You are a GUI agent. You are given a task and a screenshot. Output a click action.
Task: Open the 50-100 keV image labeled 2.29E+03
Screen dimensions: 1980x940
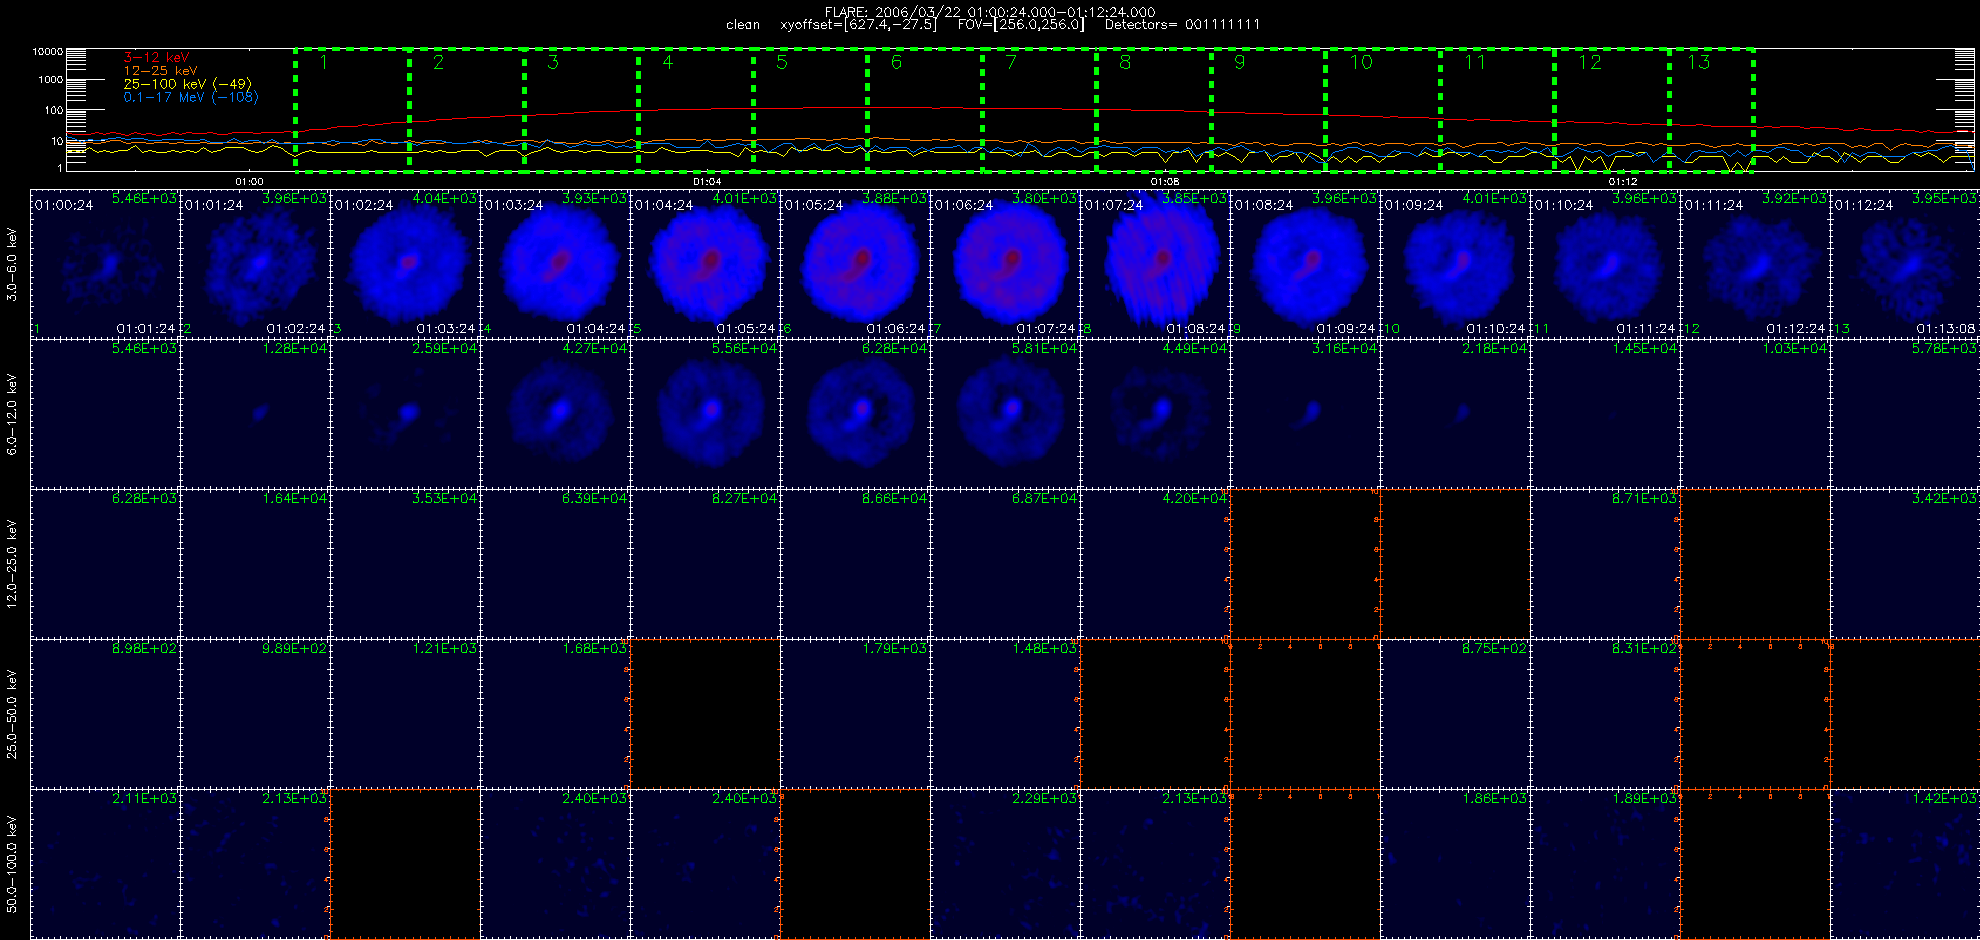(x=1005, y=863)
